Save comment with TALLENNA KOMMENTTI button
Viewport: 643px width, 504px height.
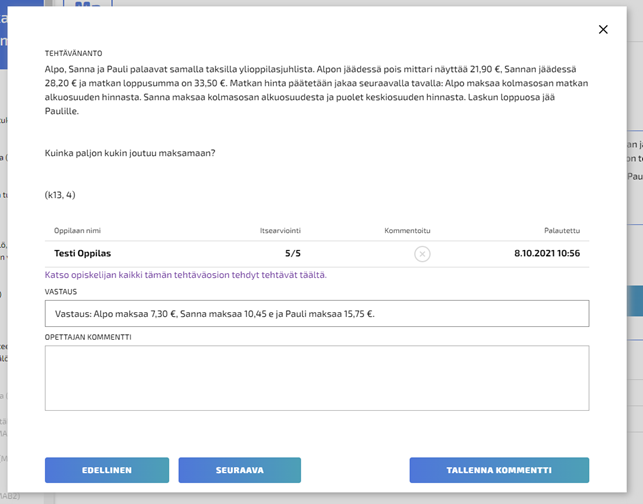(x=499, y=470)
